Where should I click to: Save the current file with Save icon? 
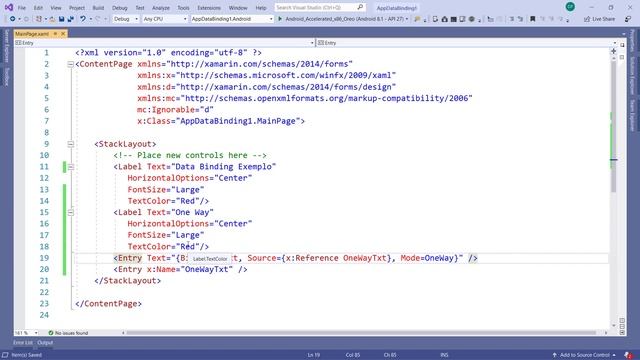tap(61, 19)
